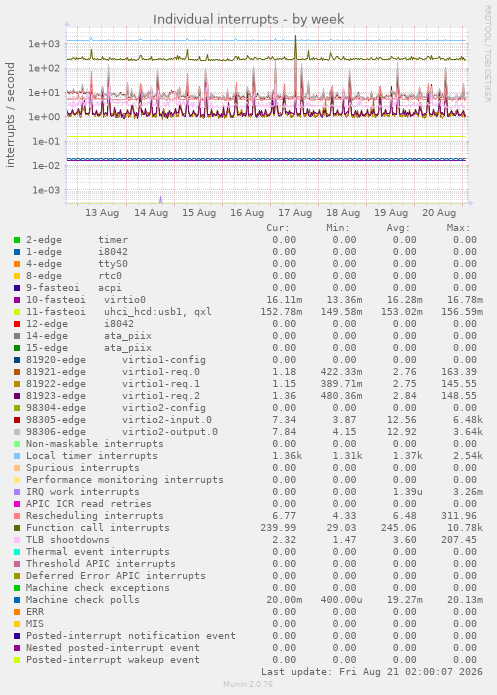Click the salmon Rescheduling interrupts swatch
This screenshot has height=695, width=497.
(x=17, y=516)
